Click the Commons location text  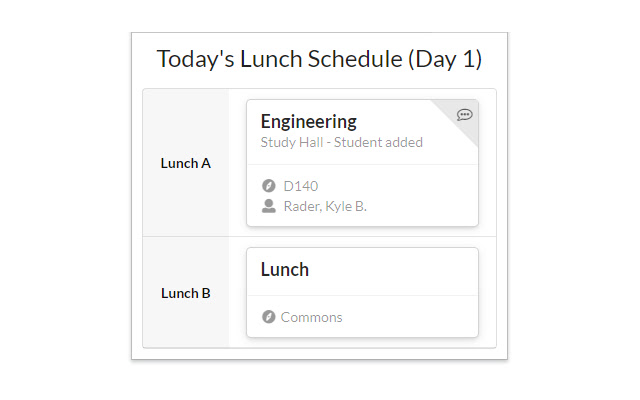pos(311,317)
